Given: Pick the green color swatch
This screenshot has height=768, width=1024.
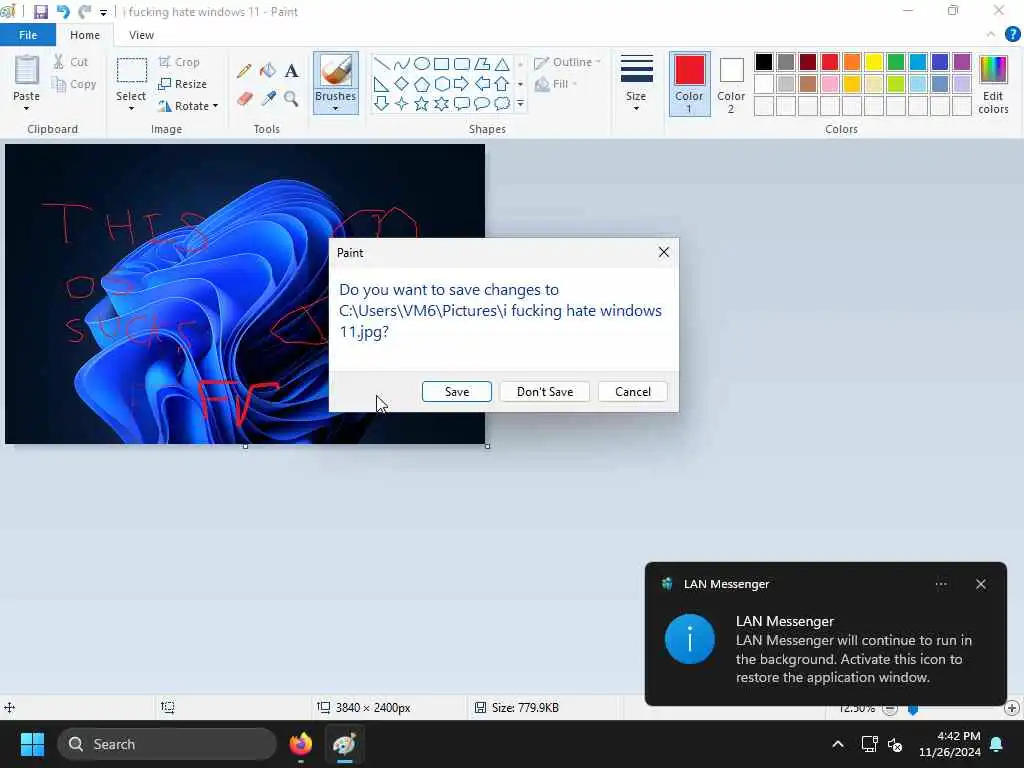Looking at the screenshot, I should [x=896, y=62].
